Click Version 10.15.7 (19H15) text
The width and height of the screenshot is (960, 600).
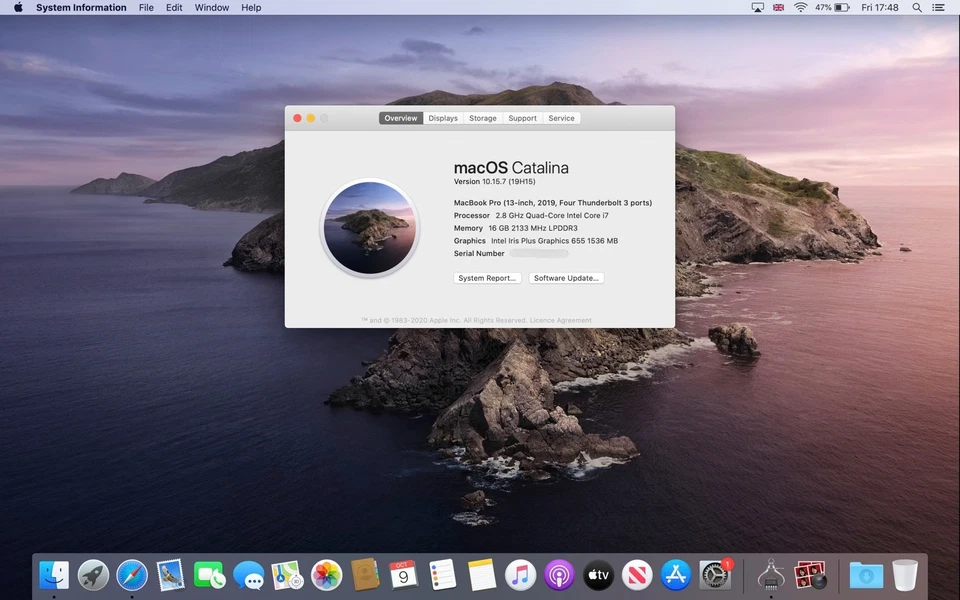(495, 182)
